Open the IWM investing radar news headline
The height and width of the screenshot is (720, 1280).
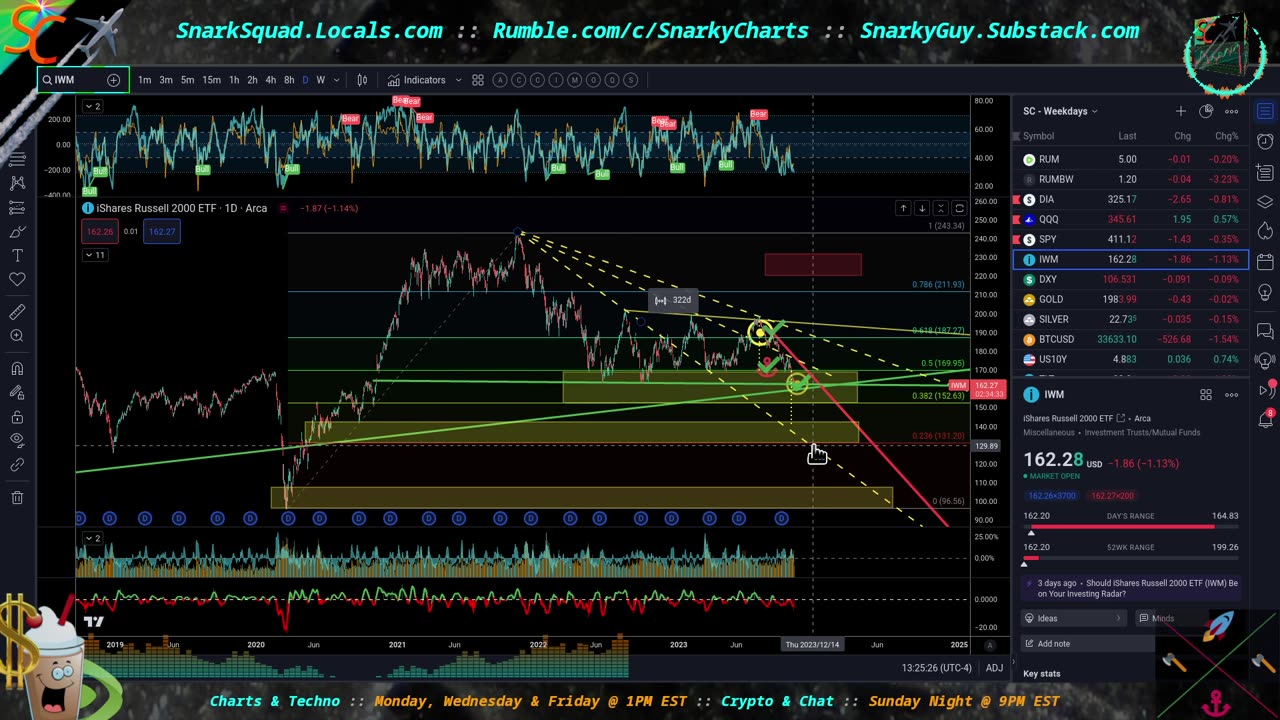pos(1137,588)
